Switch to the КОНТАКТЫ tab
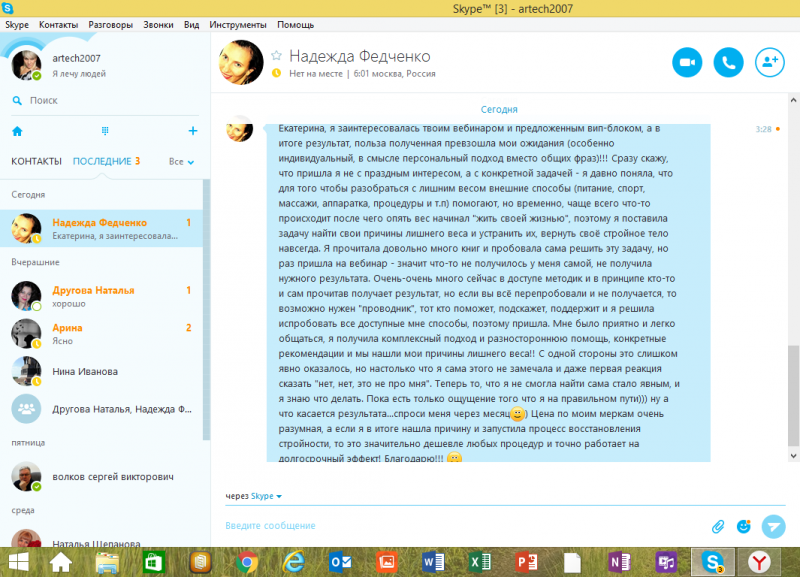 click(x=36, y=161)
